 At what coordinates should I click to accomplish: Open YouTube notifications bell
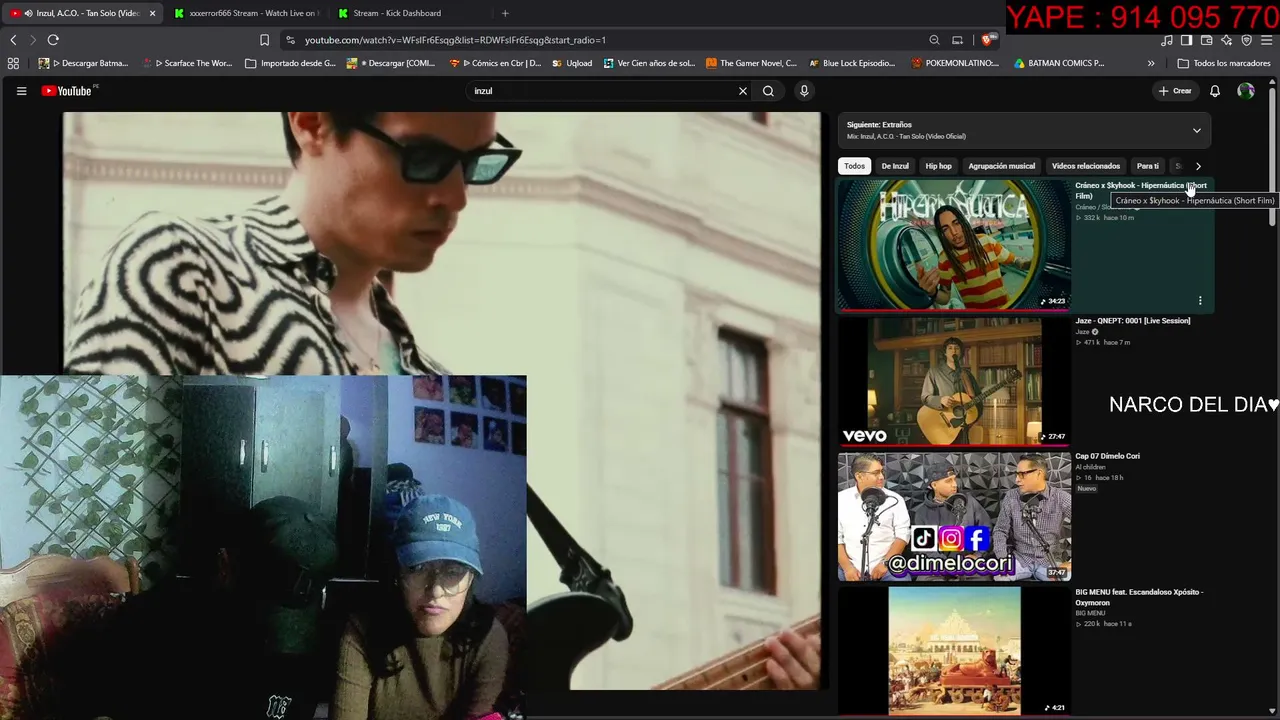click(x=1215, y=91)
